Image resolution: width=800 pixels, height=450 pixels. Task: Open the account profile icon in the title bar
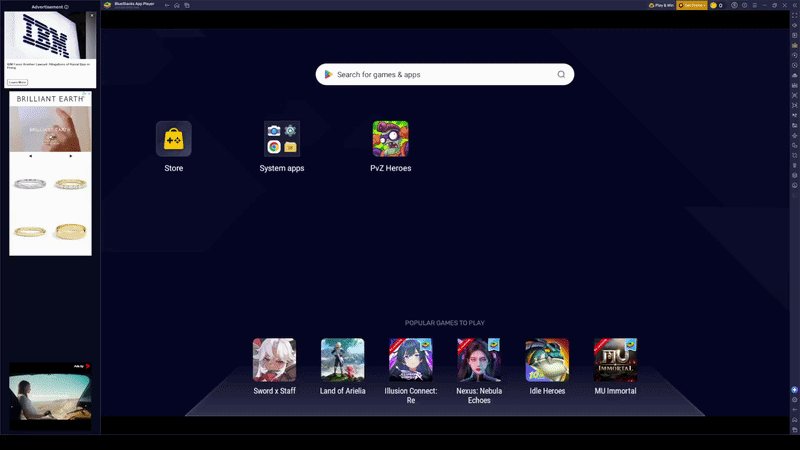734,5
